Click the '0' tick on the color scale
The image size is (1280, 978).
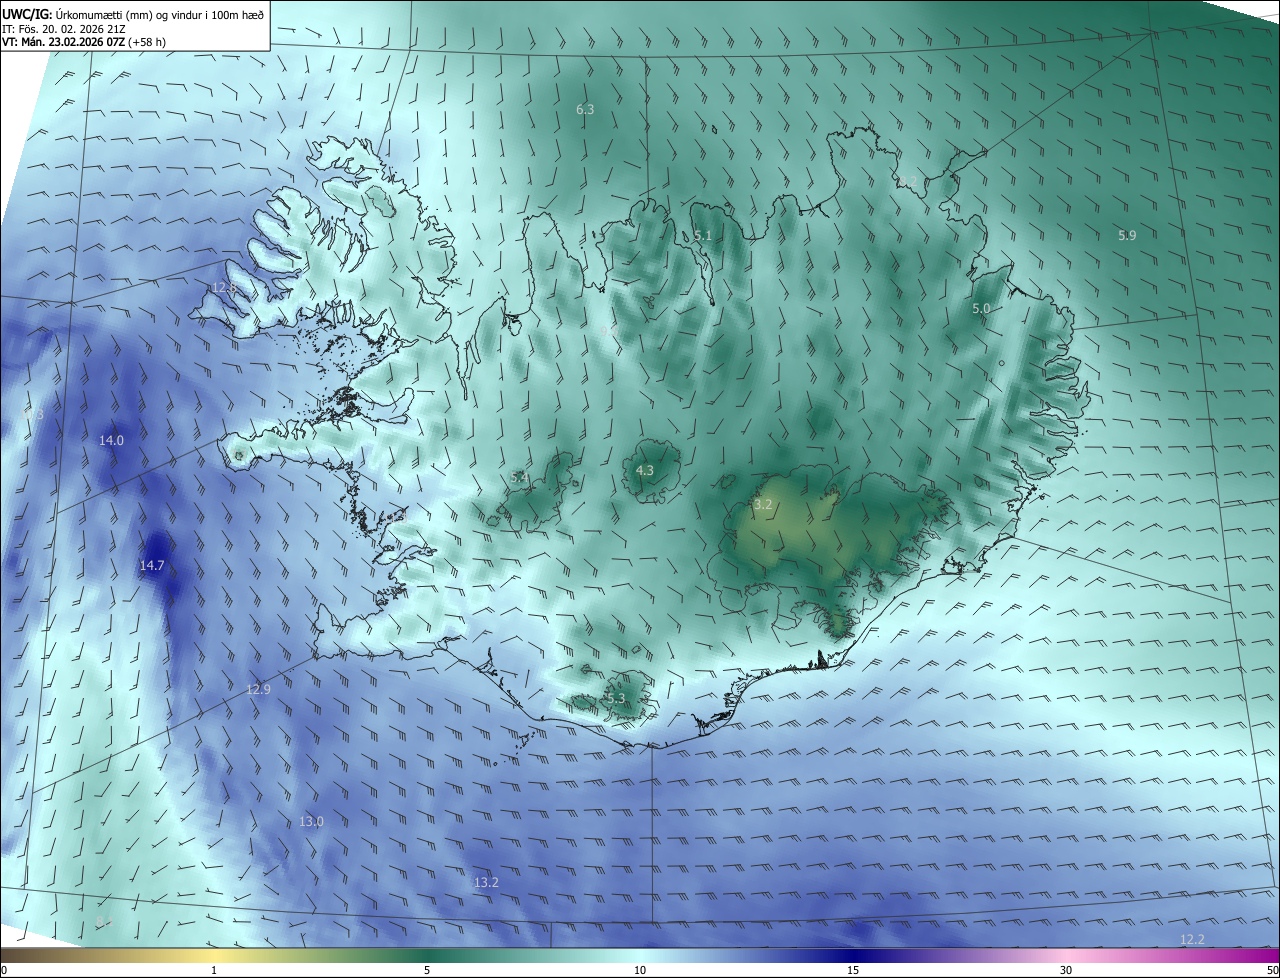(4, 970)
